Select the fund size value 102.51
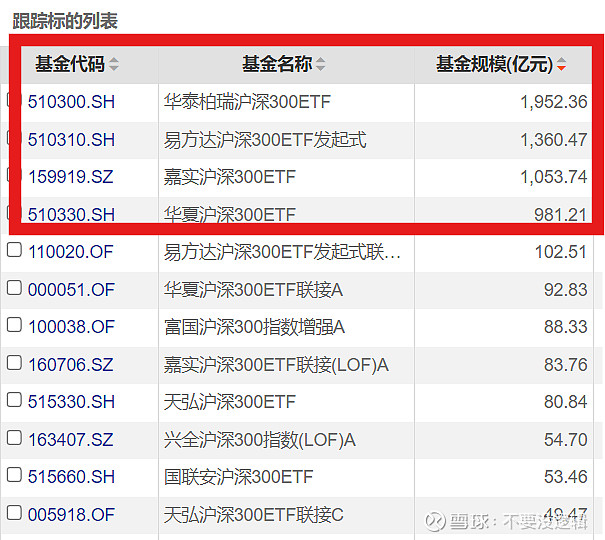 (x=561, y=252)
